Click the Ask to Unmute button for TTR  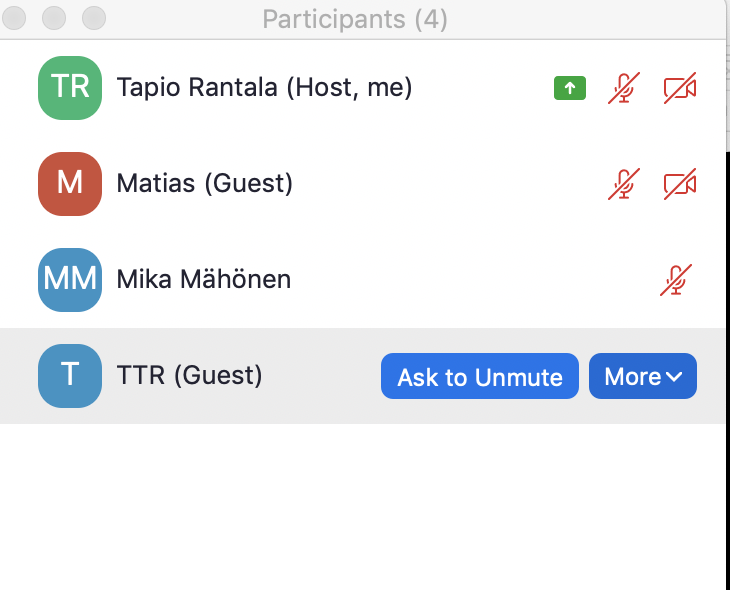coord(480,376)
